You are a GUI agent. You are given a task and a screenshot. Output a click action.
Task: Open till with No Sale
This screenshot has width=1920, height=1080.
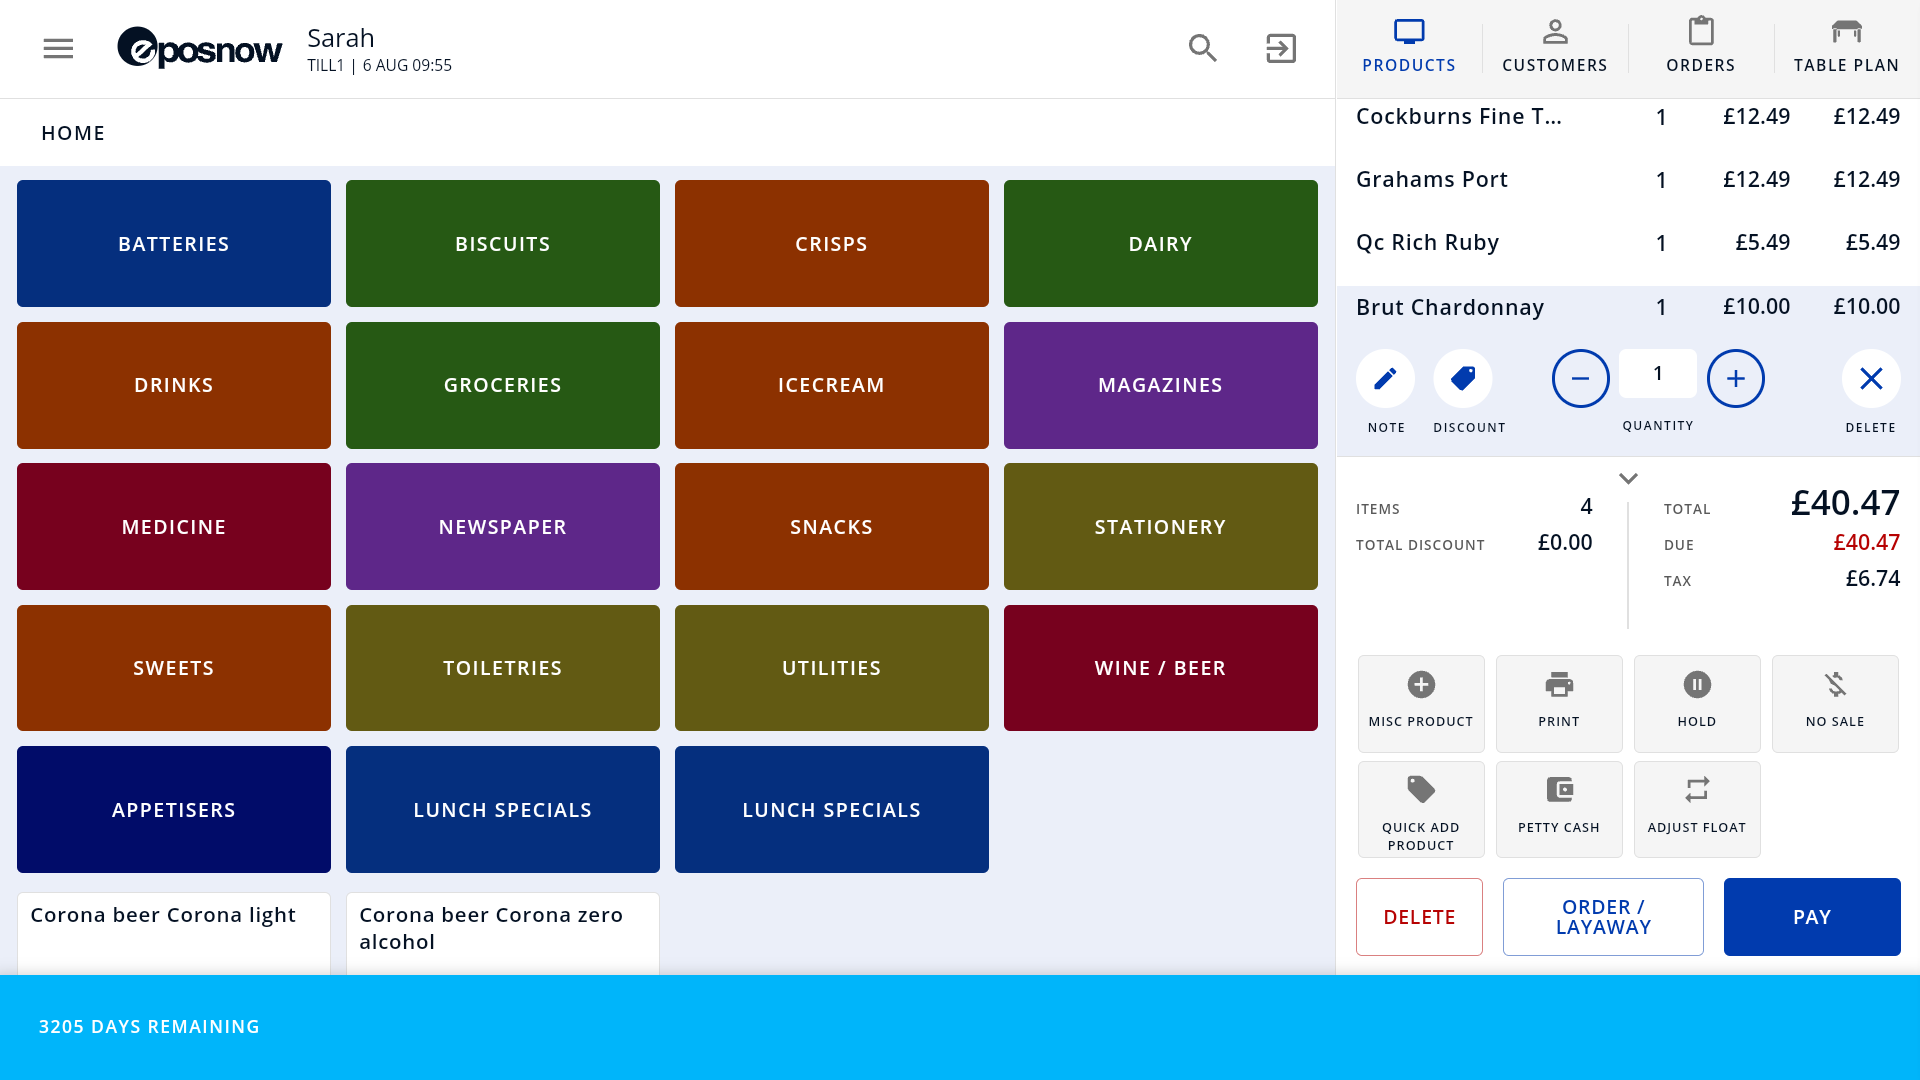[1835, 703]
